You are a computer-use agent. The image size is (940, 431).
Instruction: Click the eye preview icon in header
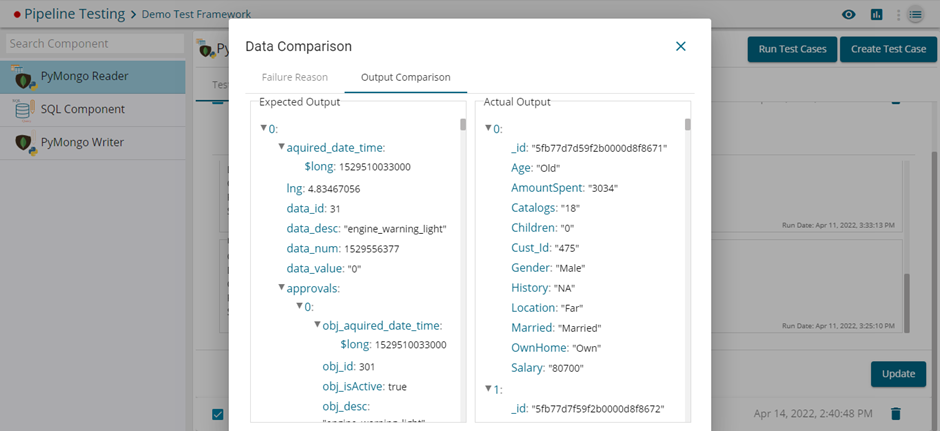pos(849,14)
